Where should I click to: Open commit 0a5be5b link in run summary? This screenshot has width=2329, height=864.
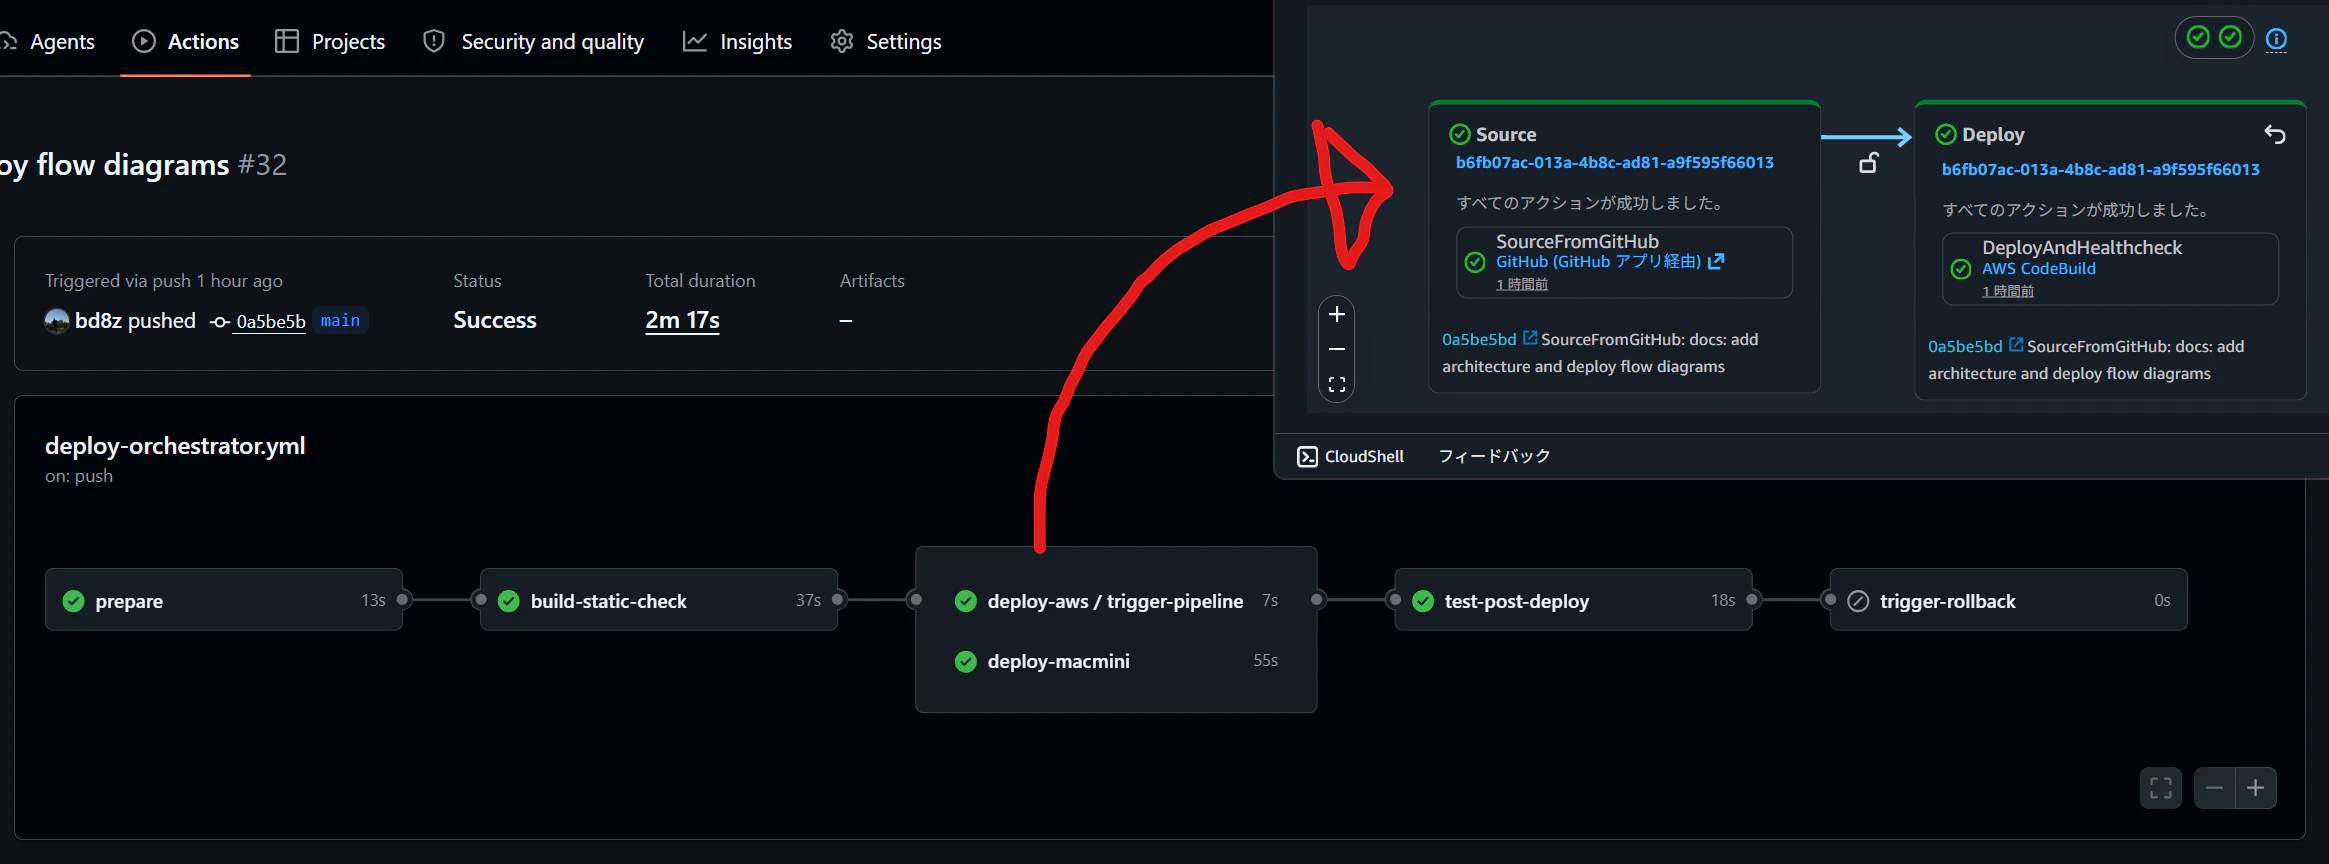point(271,321)
